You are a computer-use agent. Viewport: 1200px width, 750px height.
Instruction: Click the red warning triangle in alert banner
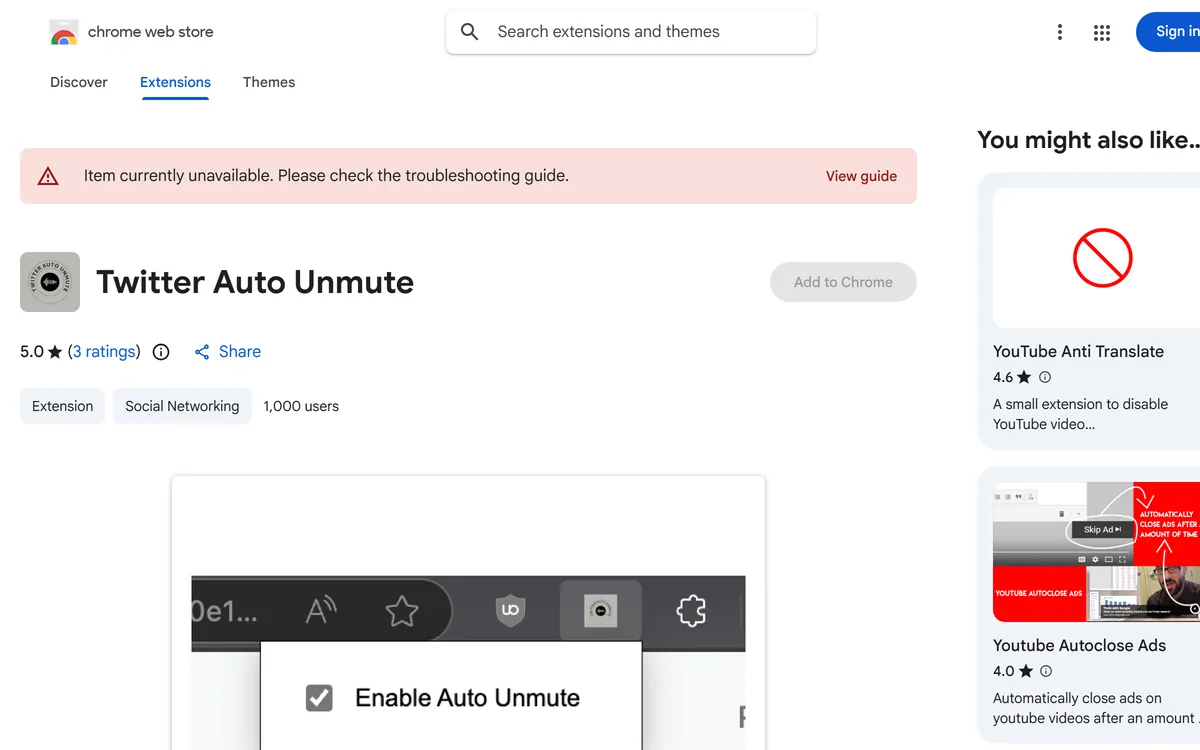48,176
